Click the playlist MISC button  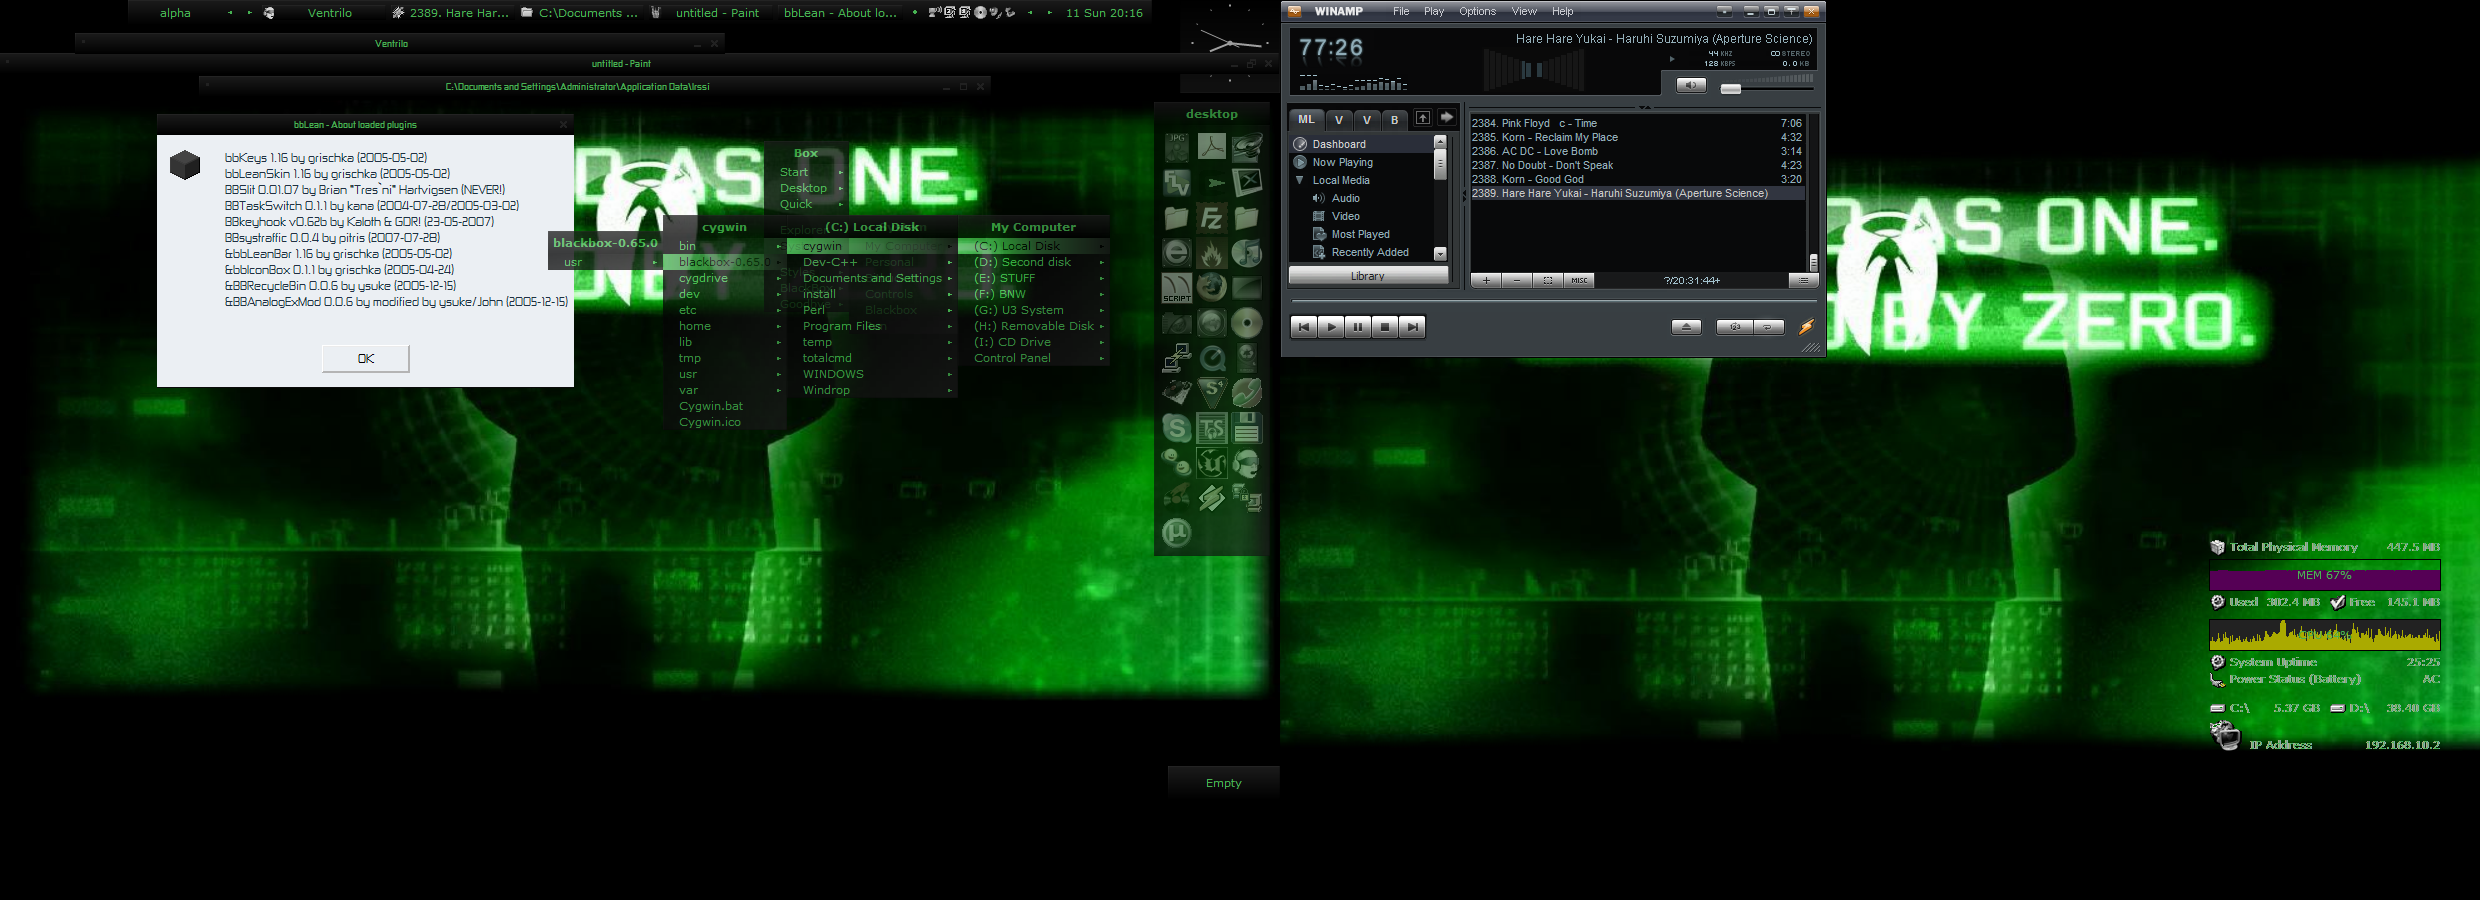[1579, 280]
